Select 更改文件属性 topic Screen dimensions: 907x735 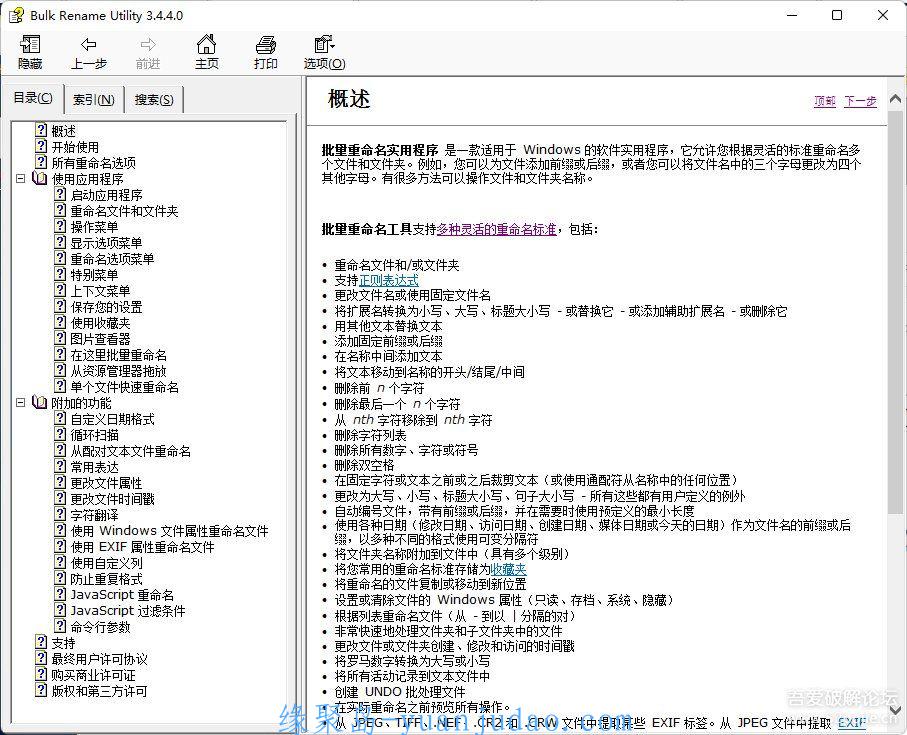click(106, 483)
